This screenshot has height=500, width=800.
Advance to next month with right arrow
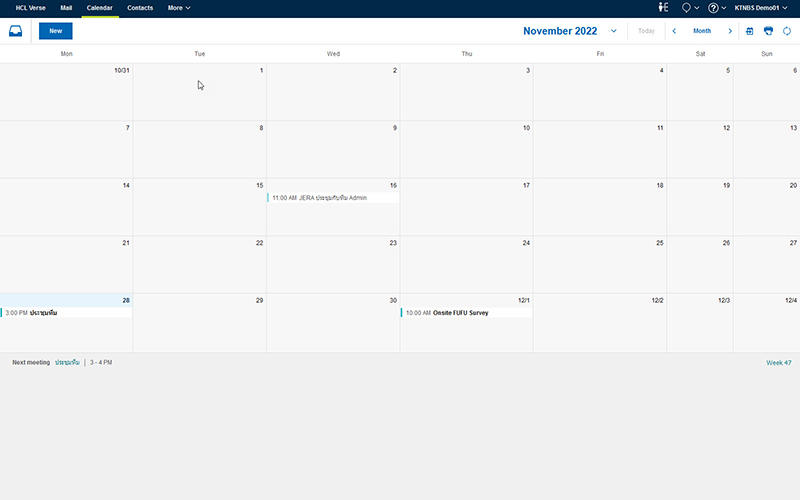[x=730, y=31]
